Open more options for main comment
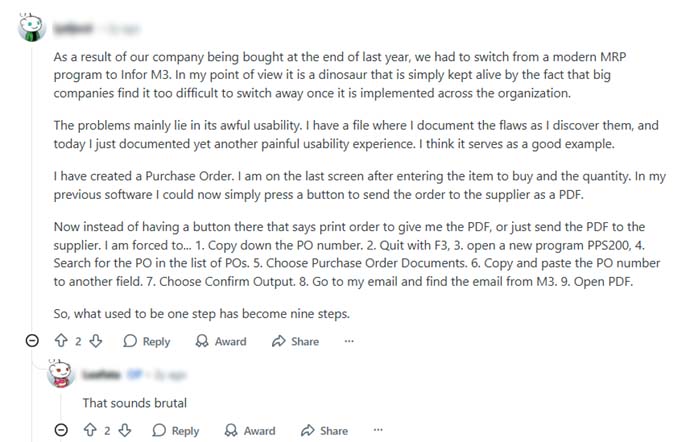This screenshot has width=694, height=442. (349, 341)
